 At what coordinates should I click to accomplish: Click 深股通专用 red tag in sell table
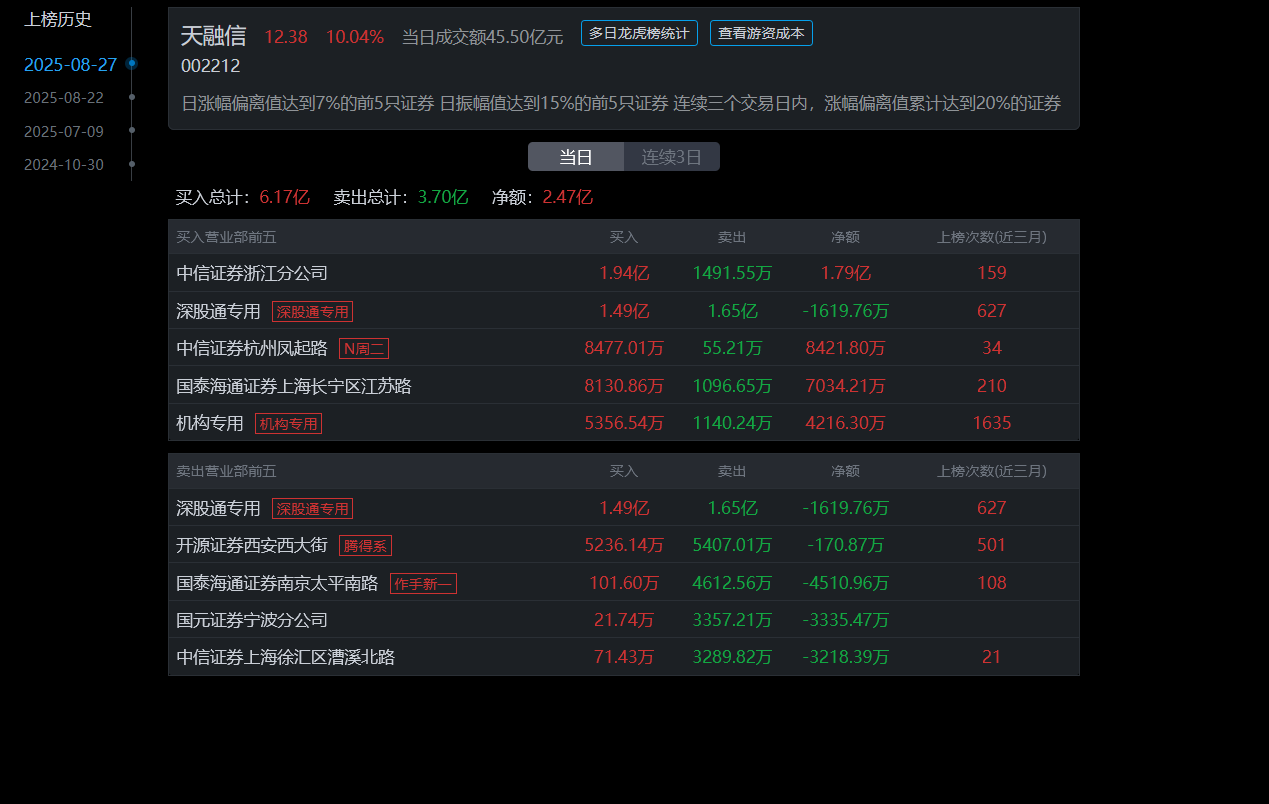coord(312,508)
